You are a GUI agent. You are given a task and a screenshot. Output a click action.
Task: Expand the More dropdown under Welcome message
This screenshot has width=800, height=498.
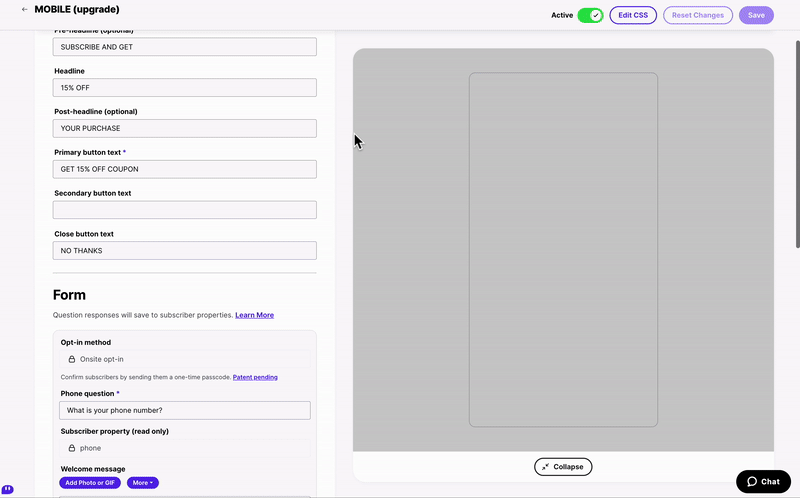click(143, 483)
